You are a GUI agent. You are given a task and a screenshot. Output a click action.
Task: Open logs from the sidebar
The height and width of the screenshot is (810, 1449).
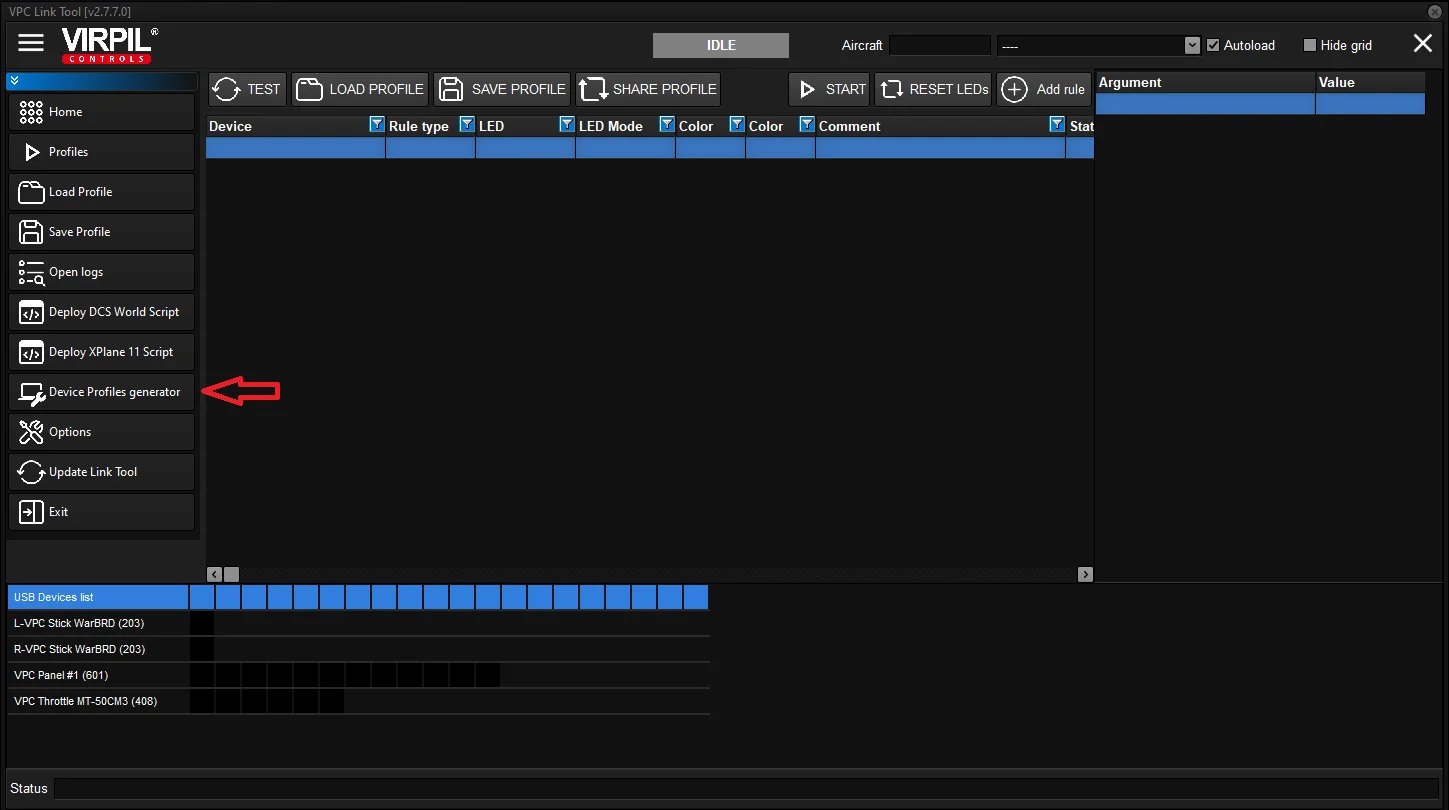point(101,272)
